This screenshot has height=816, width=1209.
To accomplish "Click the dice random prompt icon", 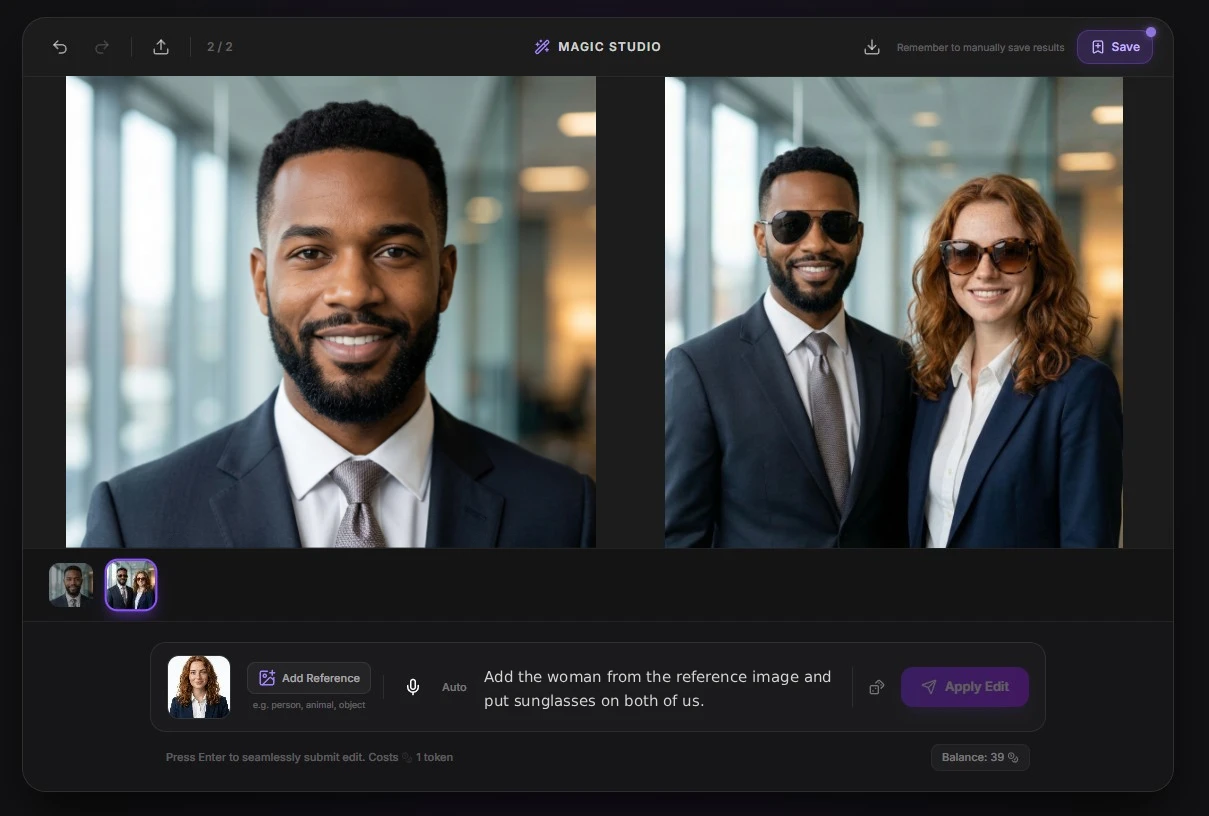I will pos(877,687).
